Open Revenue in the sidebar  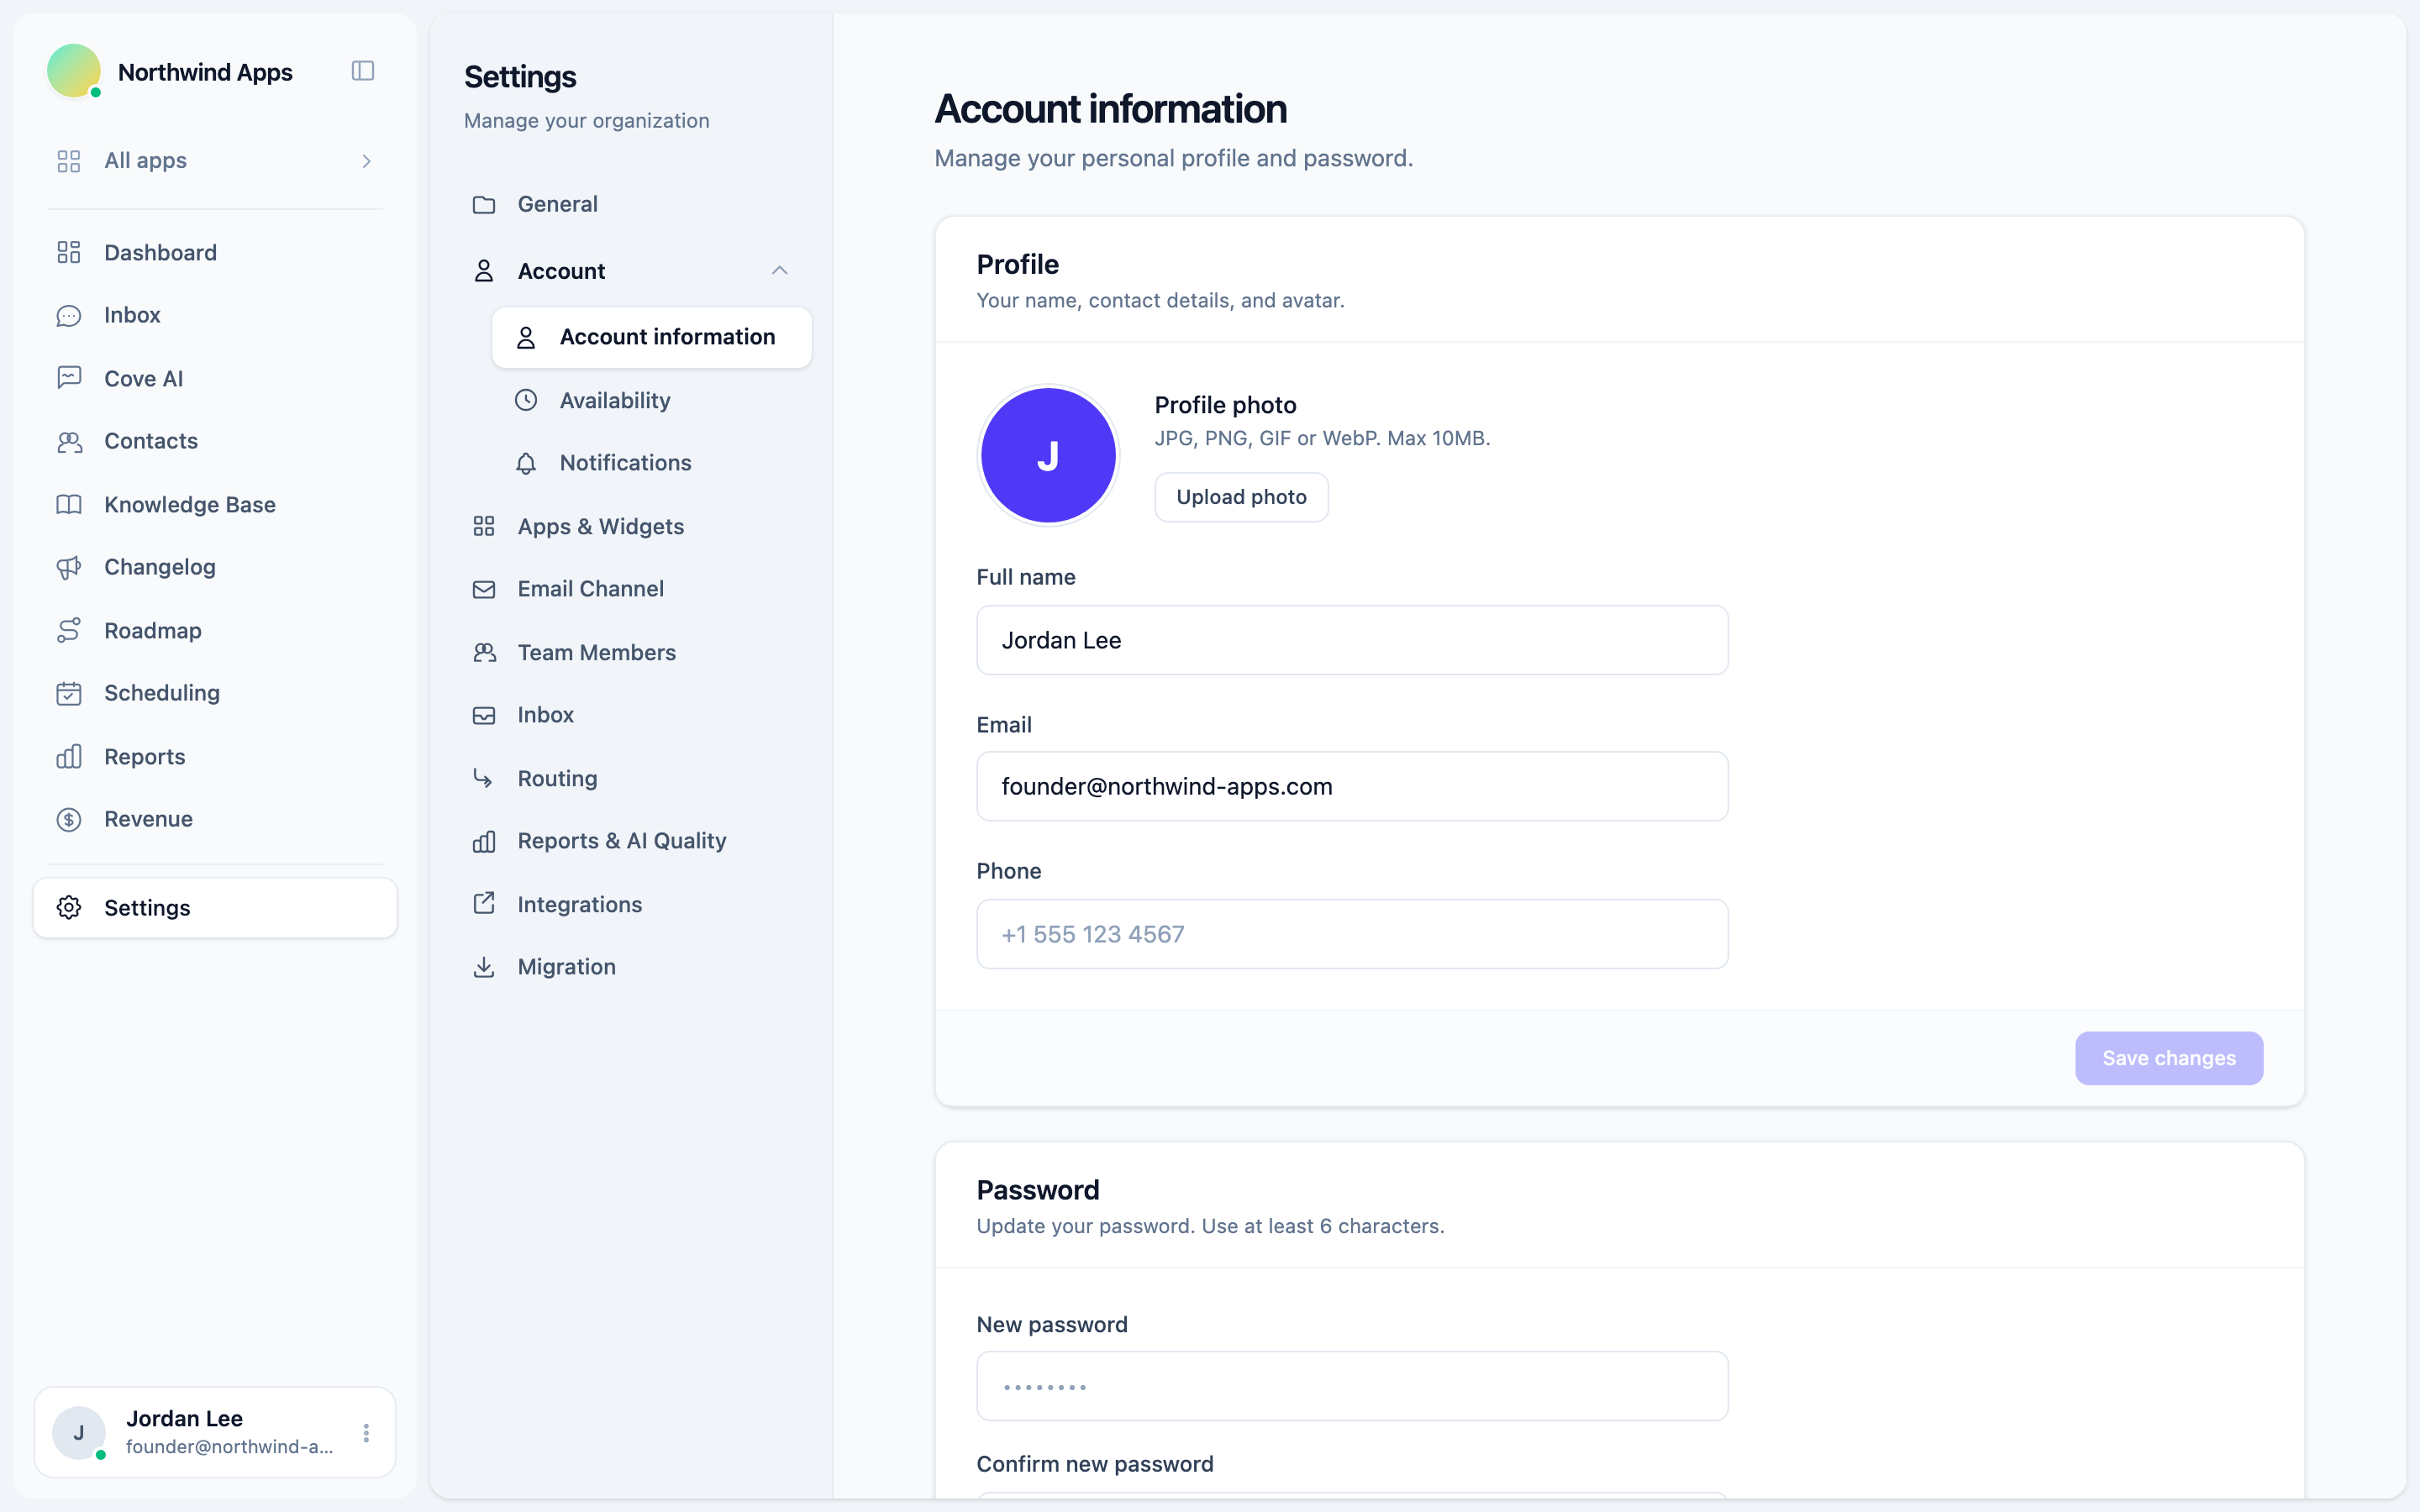[215, 819]
